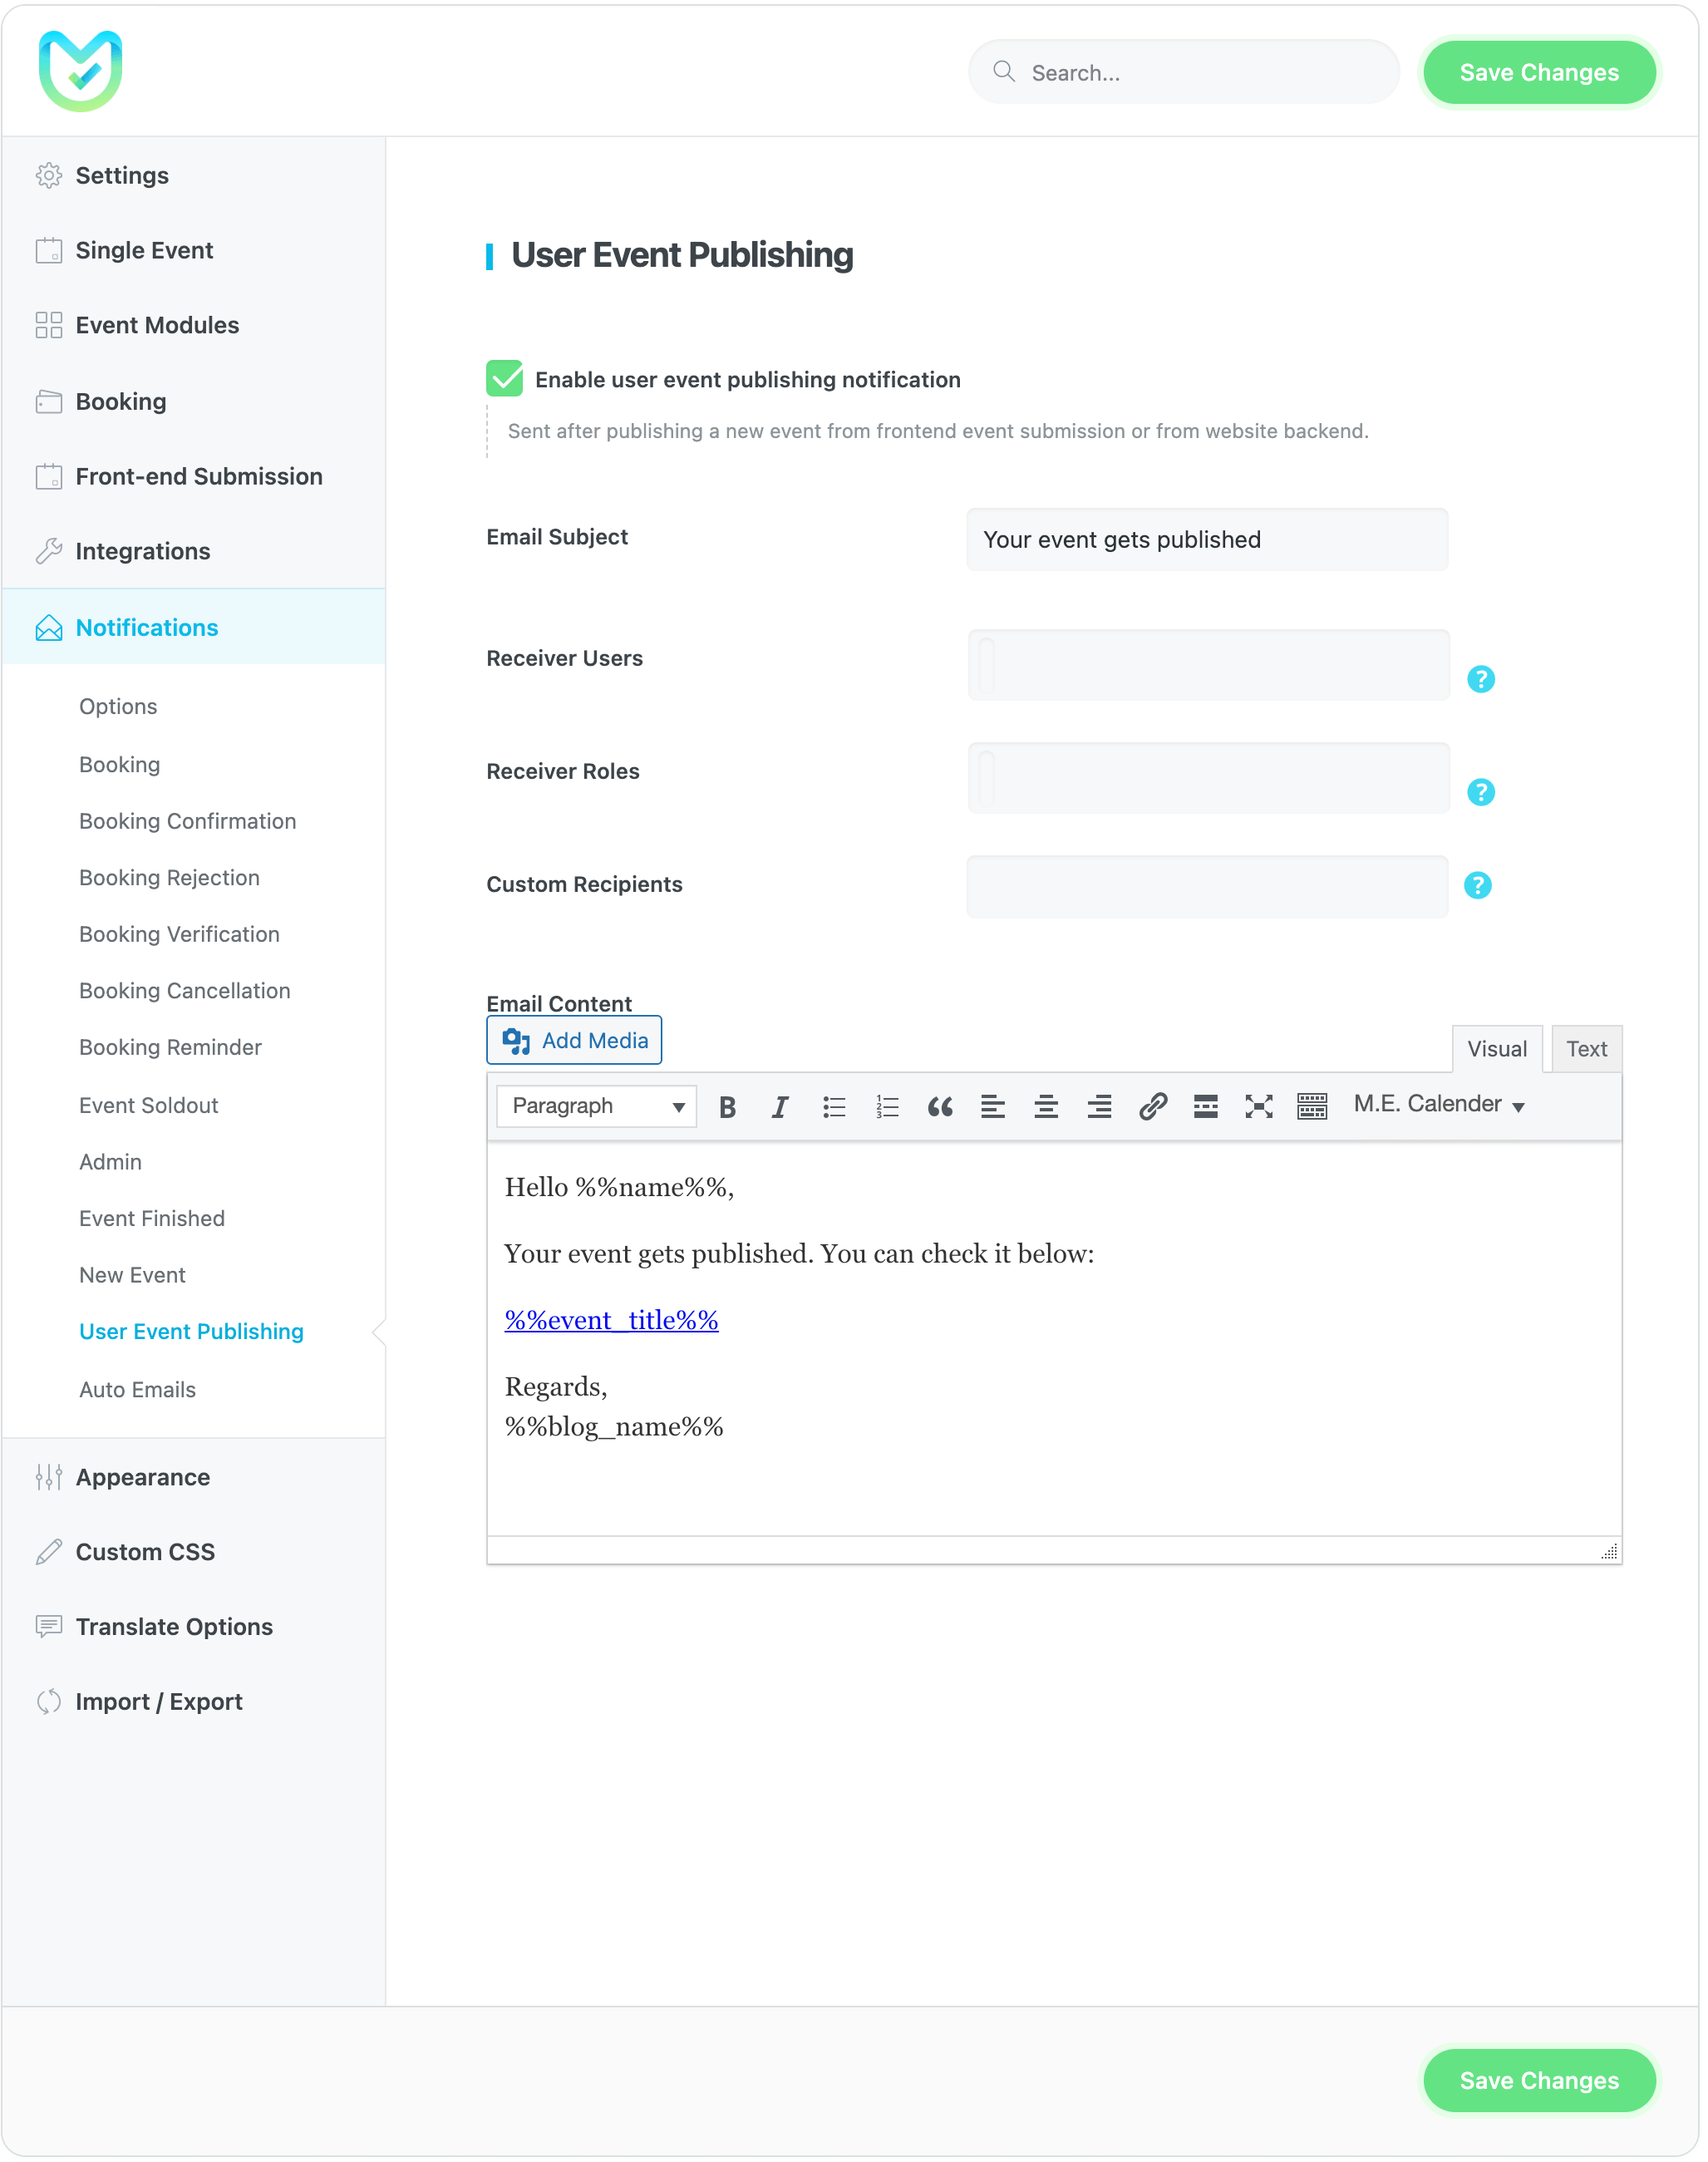Apply blockquote formatting

(939, 1106)
